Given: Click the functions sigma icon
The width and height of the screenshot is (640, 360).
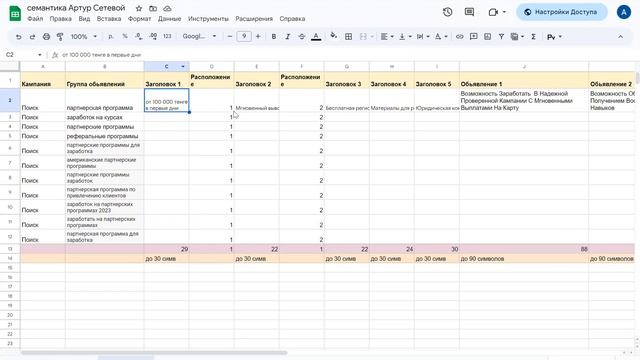Looking at the screenshot, I should tap(533, 37).
